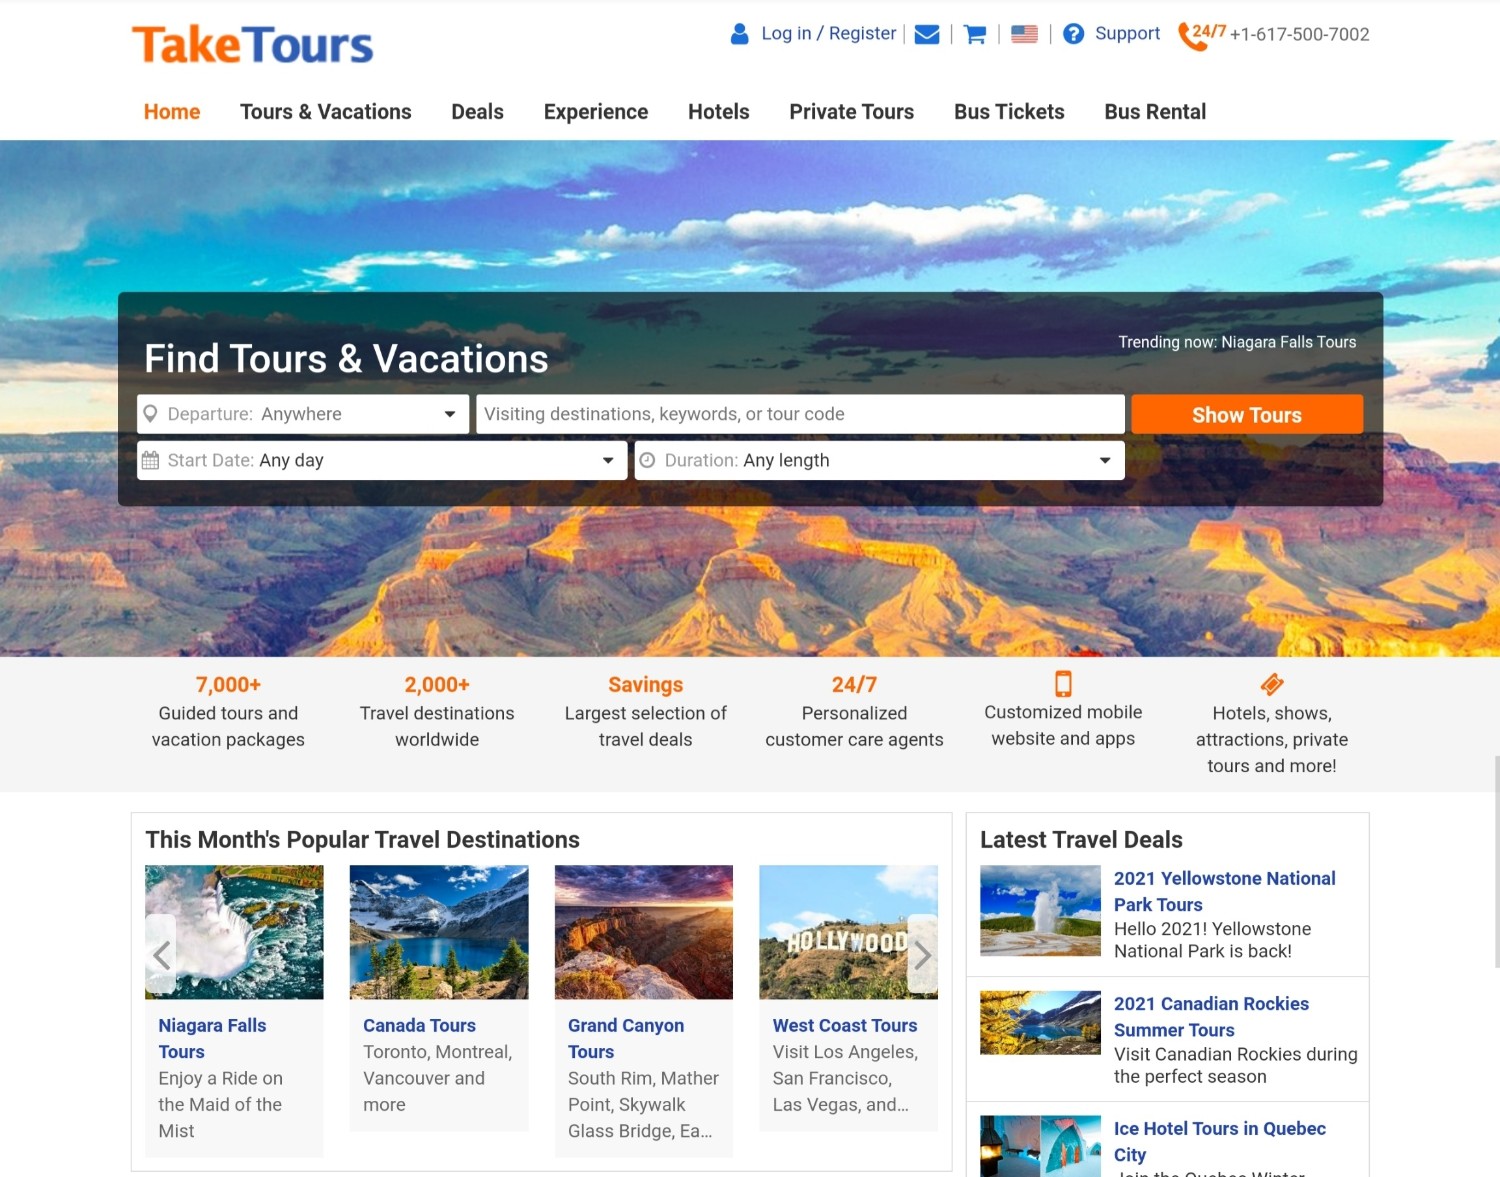The width and height of the screenshot is (1500, 1177).
Task: Click the mobile phone apps icon
Action: (1063, 684)
